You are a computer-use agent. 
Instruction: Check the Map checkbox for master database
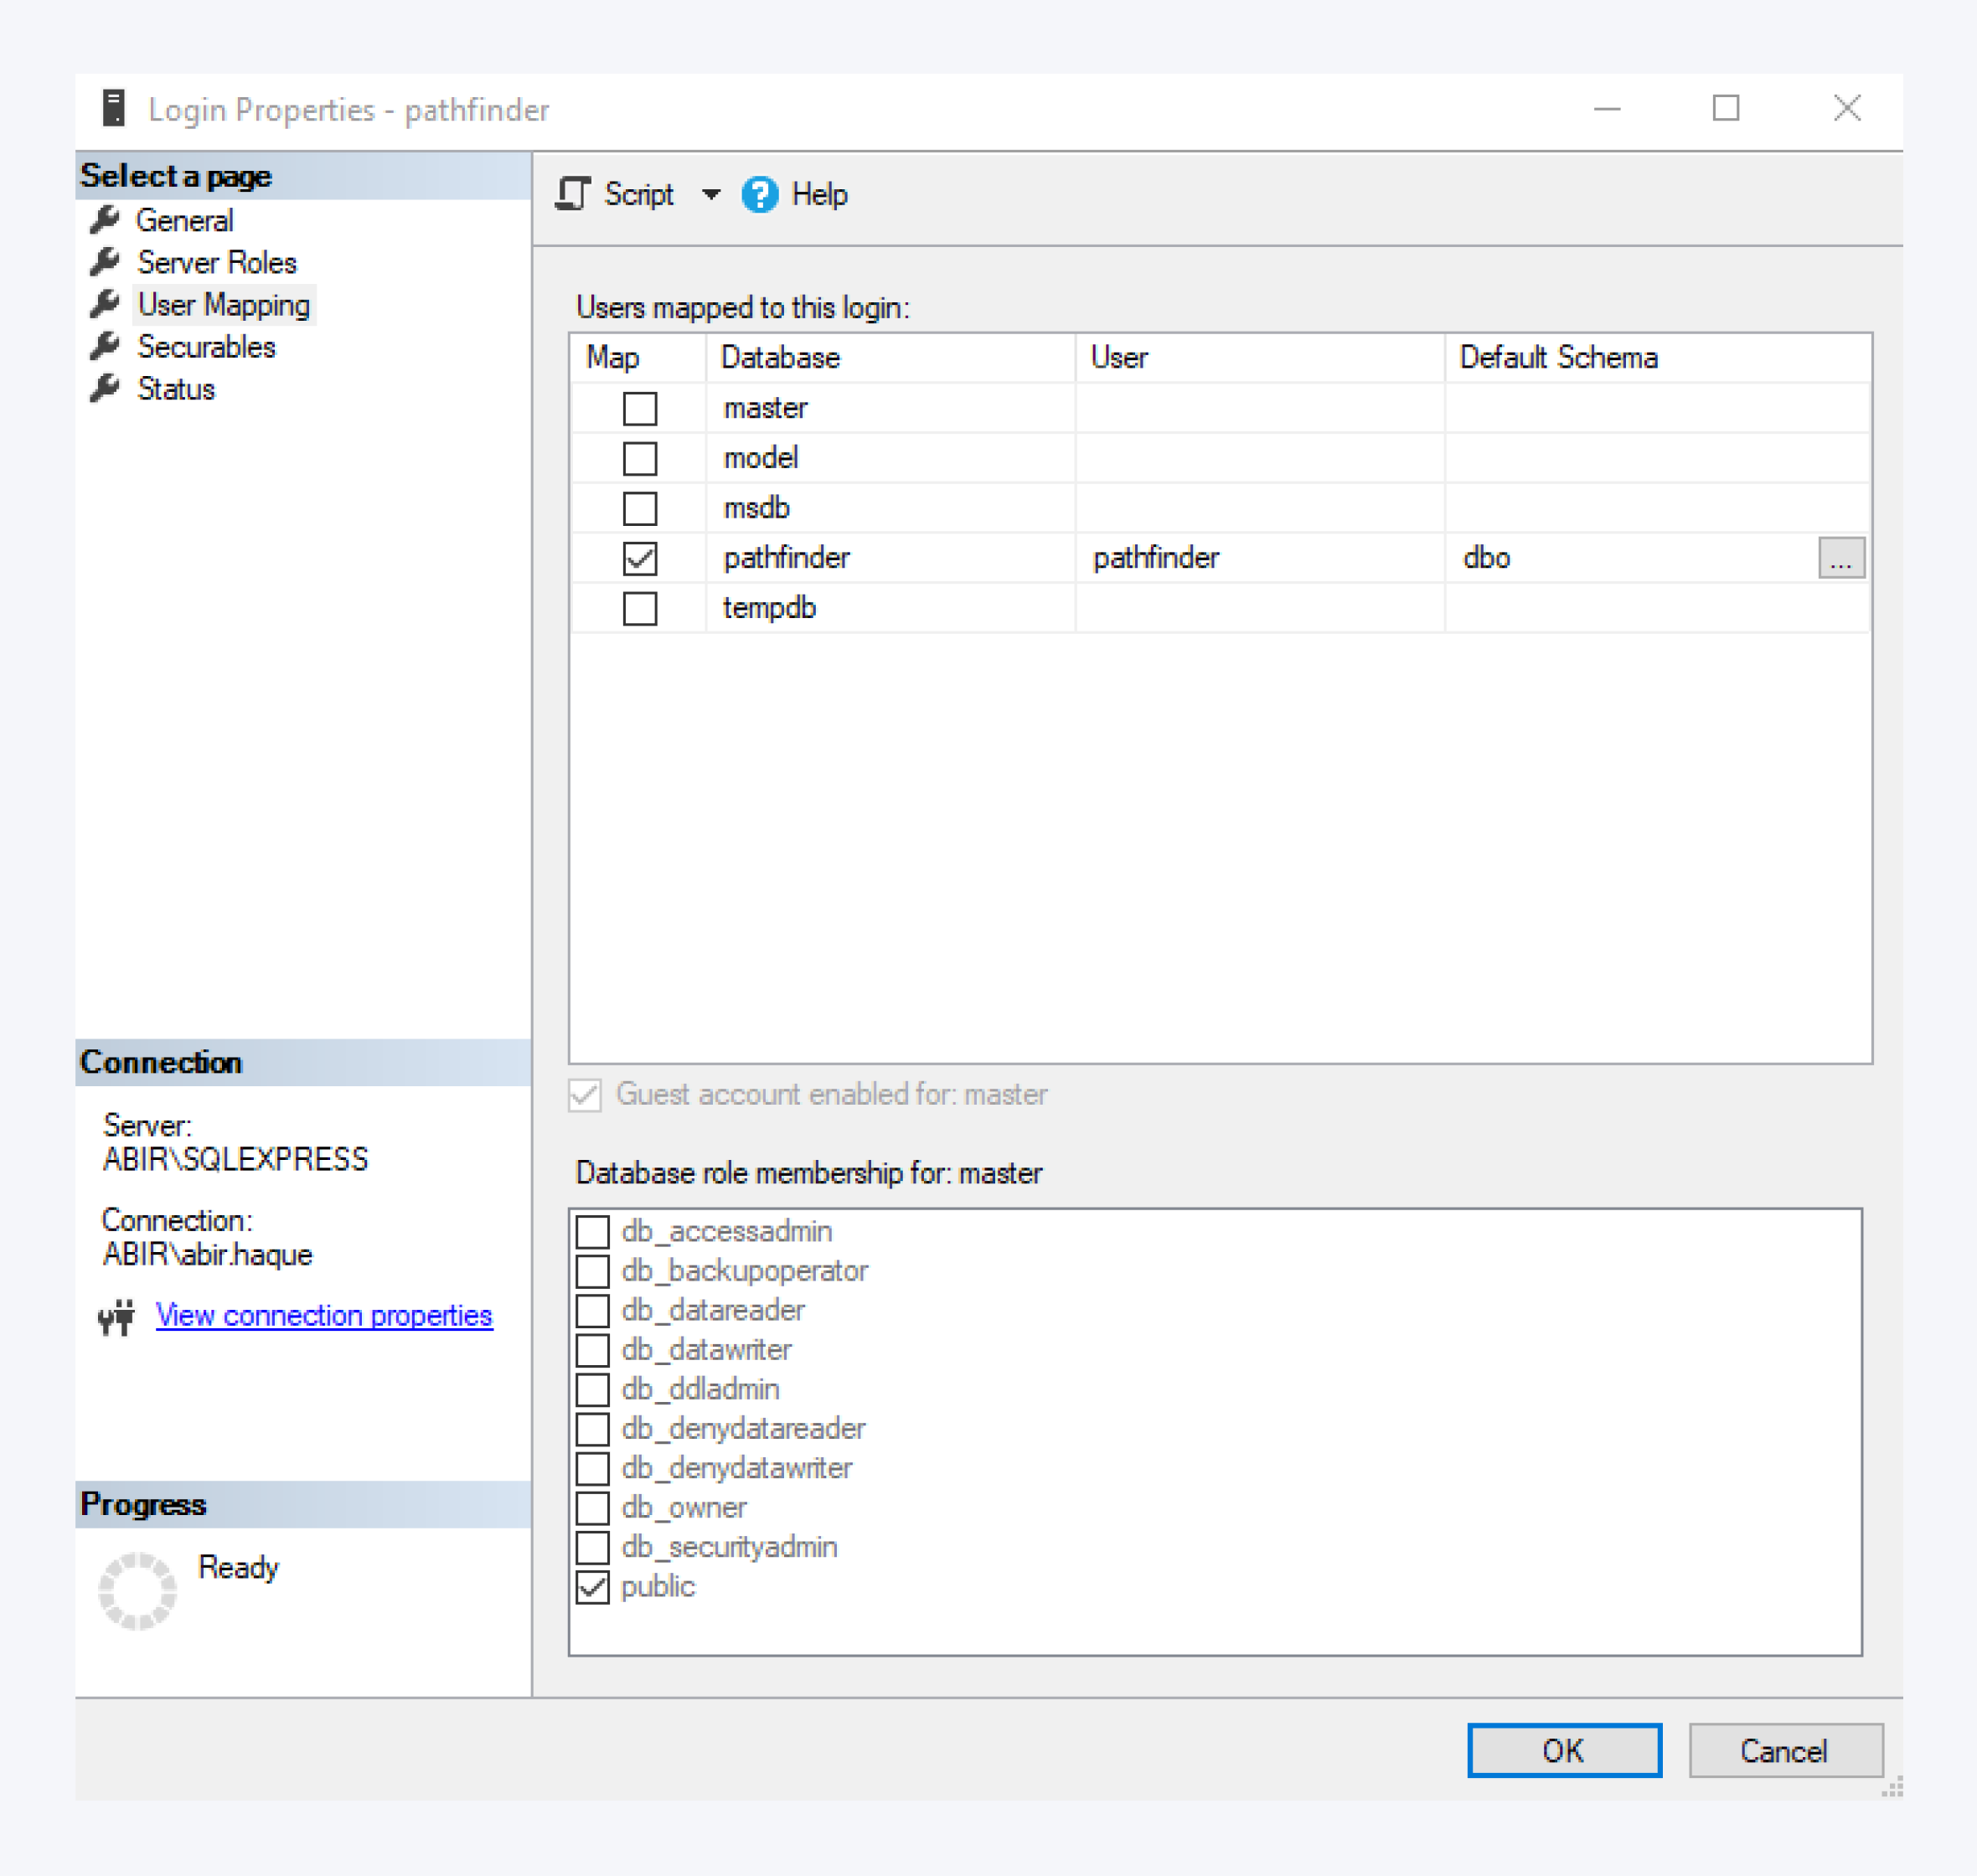(x=639, y=408)
